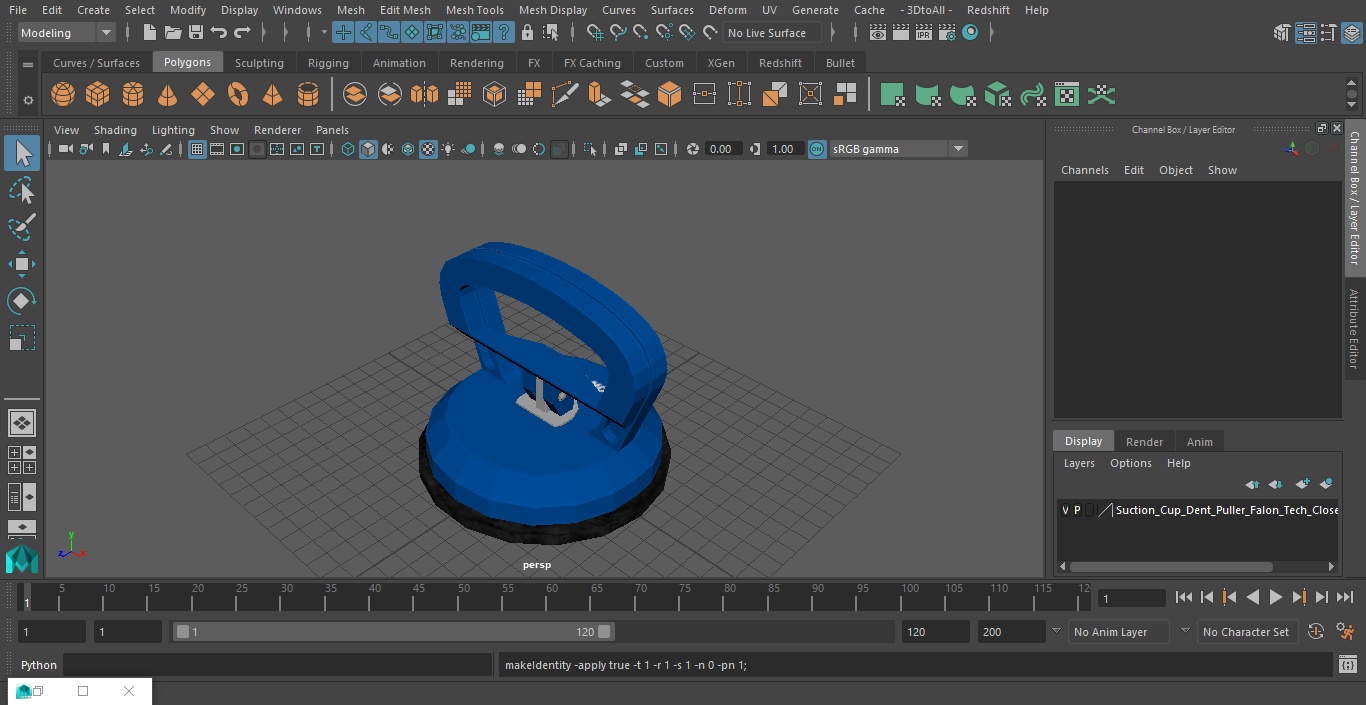The image size is (1366, 705).
Task: Open the sRGB gamma view transform dropdown
Action: (898, 149)
